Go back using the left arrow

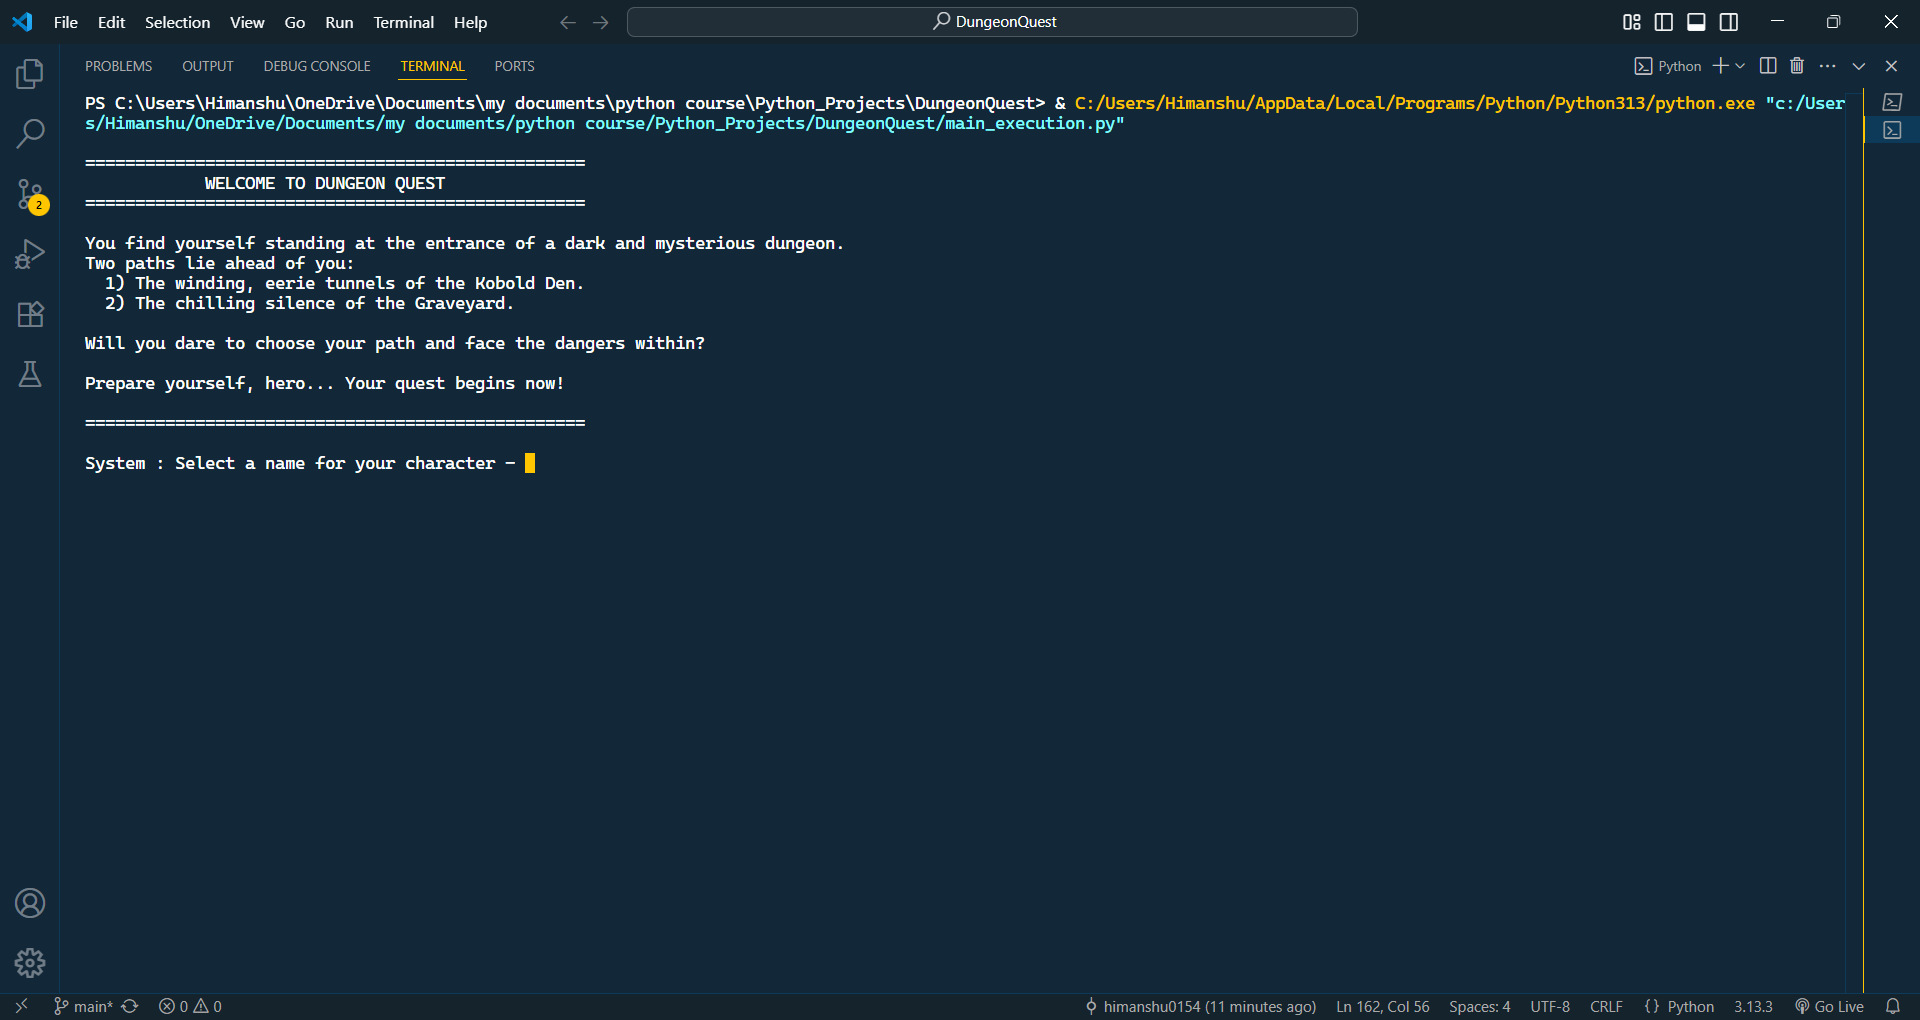(568, 22)
